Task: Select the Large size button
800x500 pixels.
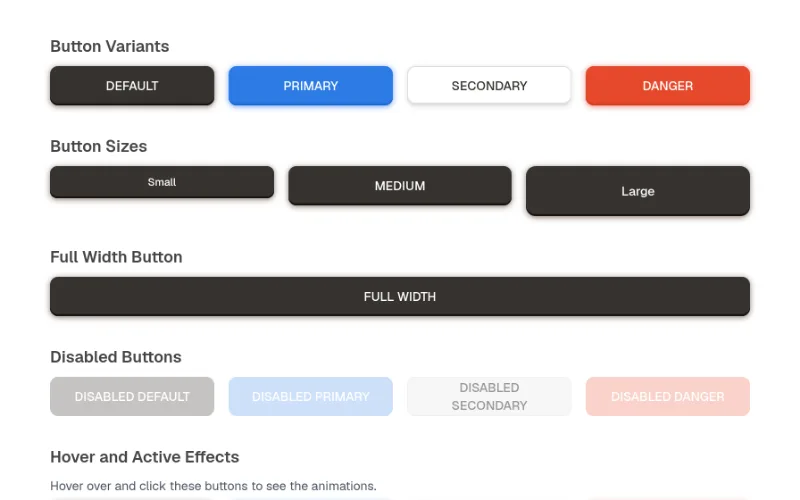Action: coord(638,191)
